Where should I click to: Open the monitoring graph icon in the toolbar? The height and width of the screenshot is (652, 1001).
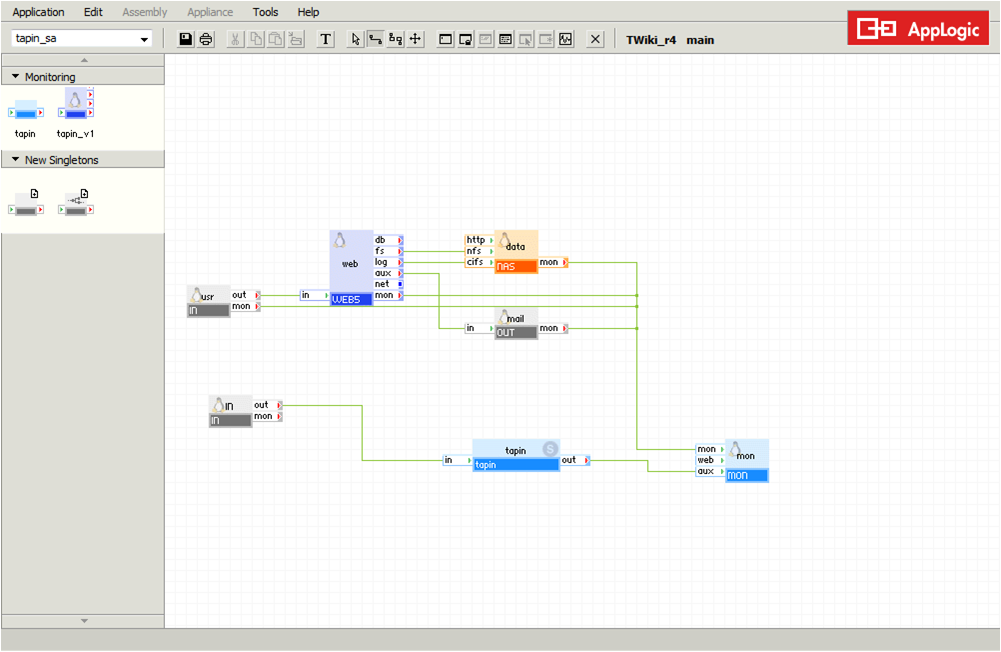(x=566, y=40)
